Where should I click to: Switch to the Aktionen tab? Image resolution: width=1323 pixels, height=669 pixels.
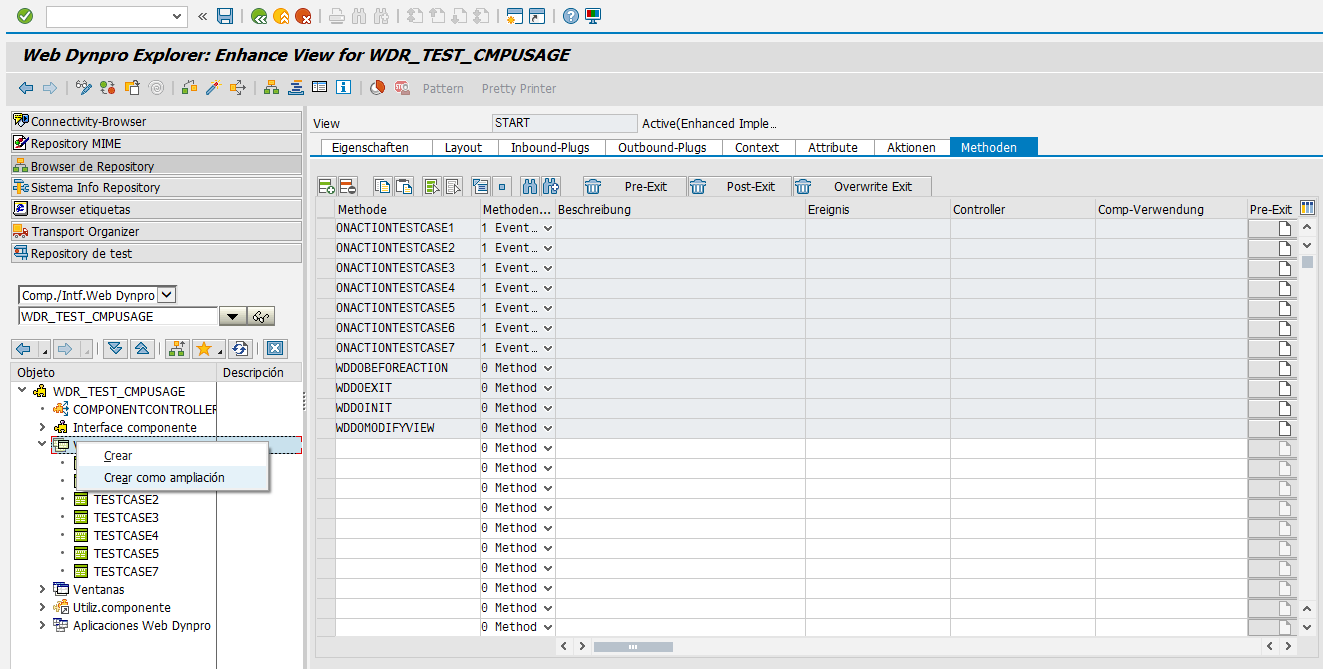point(911,147)
